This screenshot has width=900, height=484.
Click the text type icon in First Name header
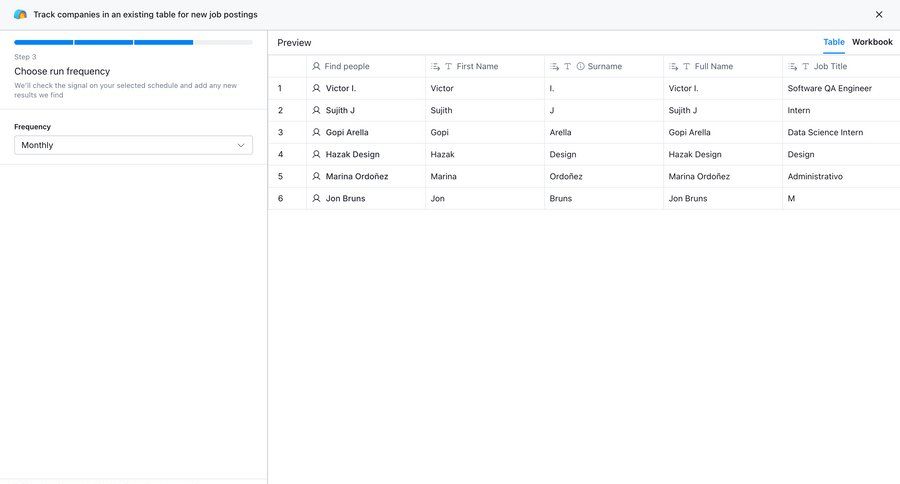click(x=448, y=67)
